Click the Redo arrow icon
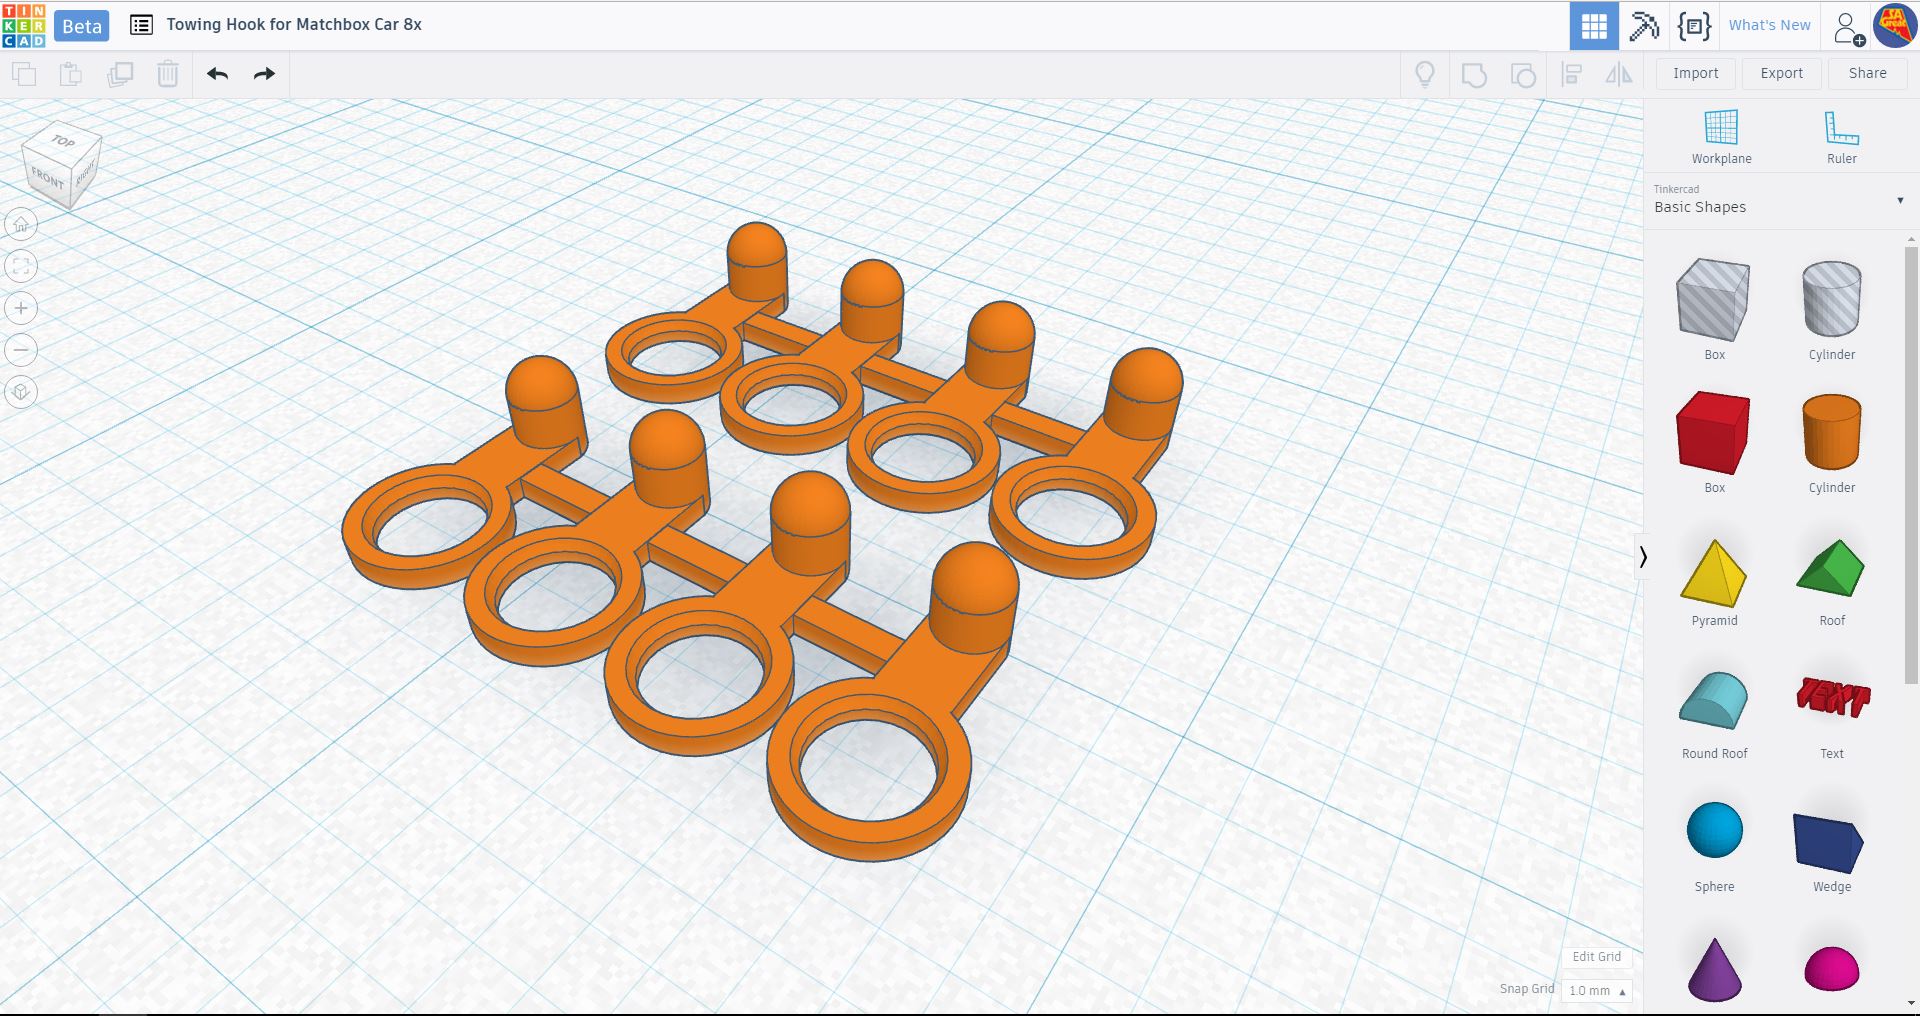Screen dimensions: 1920x1016 click(264, 74)
